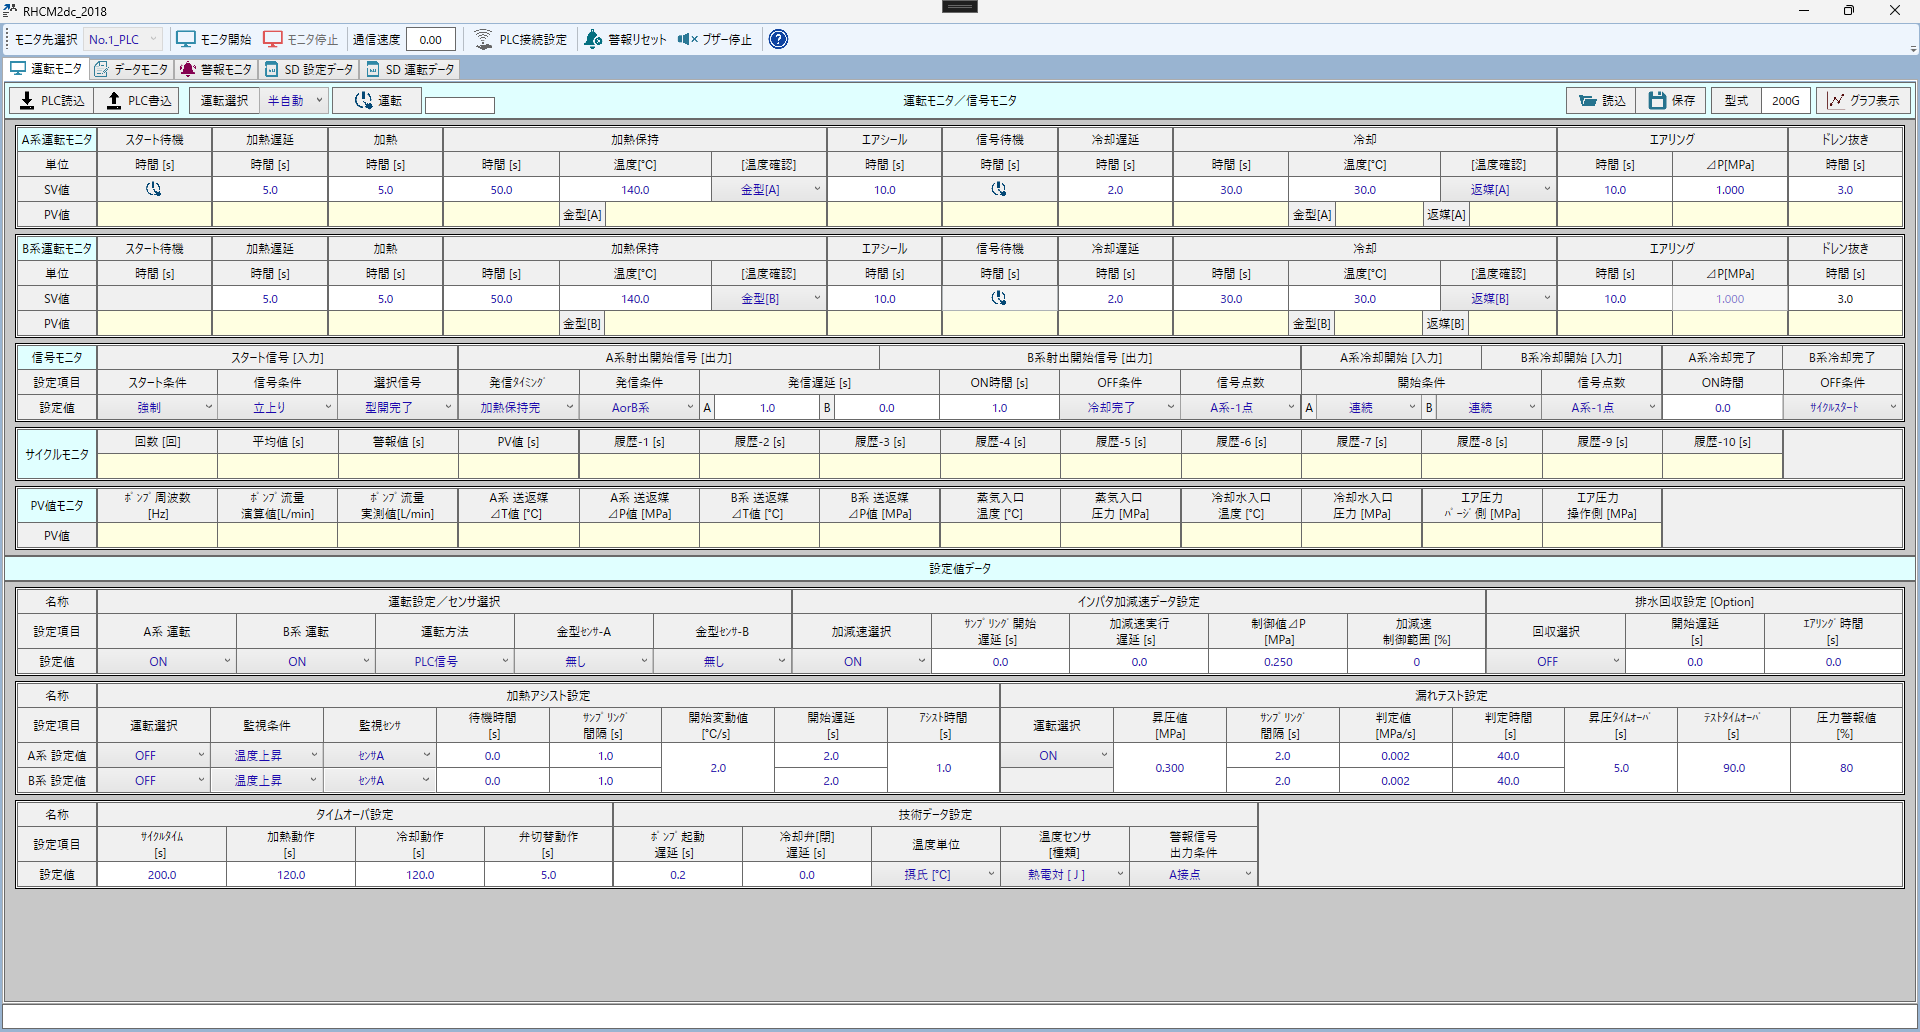Click the PLC書込 upload icon button
The height and width of the screenshot is (1032, 1920).
coord(138,101)
